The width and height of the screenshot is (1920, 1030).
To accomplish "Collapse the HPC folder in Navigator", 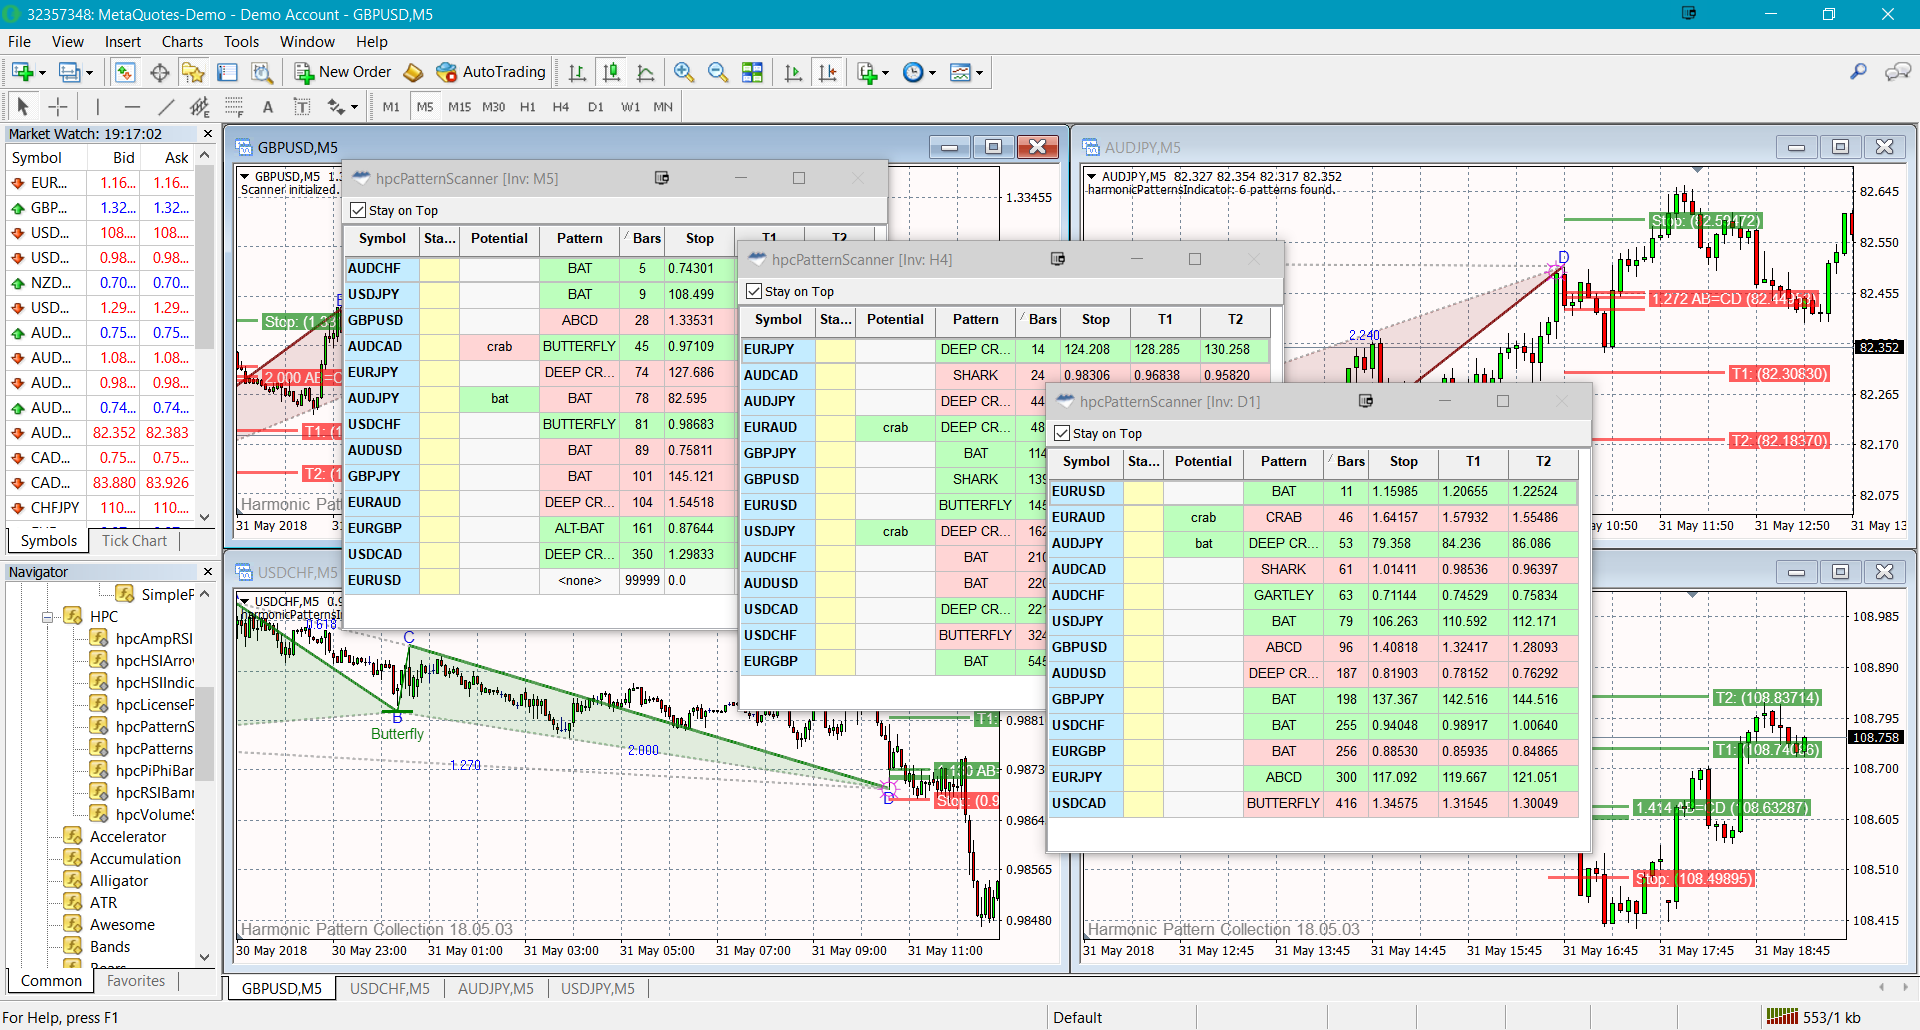I will pos(47,617).
